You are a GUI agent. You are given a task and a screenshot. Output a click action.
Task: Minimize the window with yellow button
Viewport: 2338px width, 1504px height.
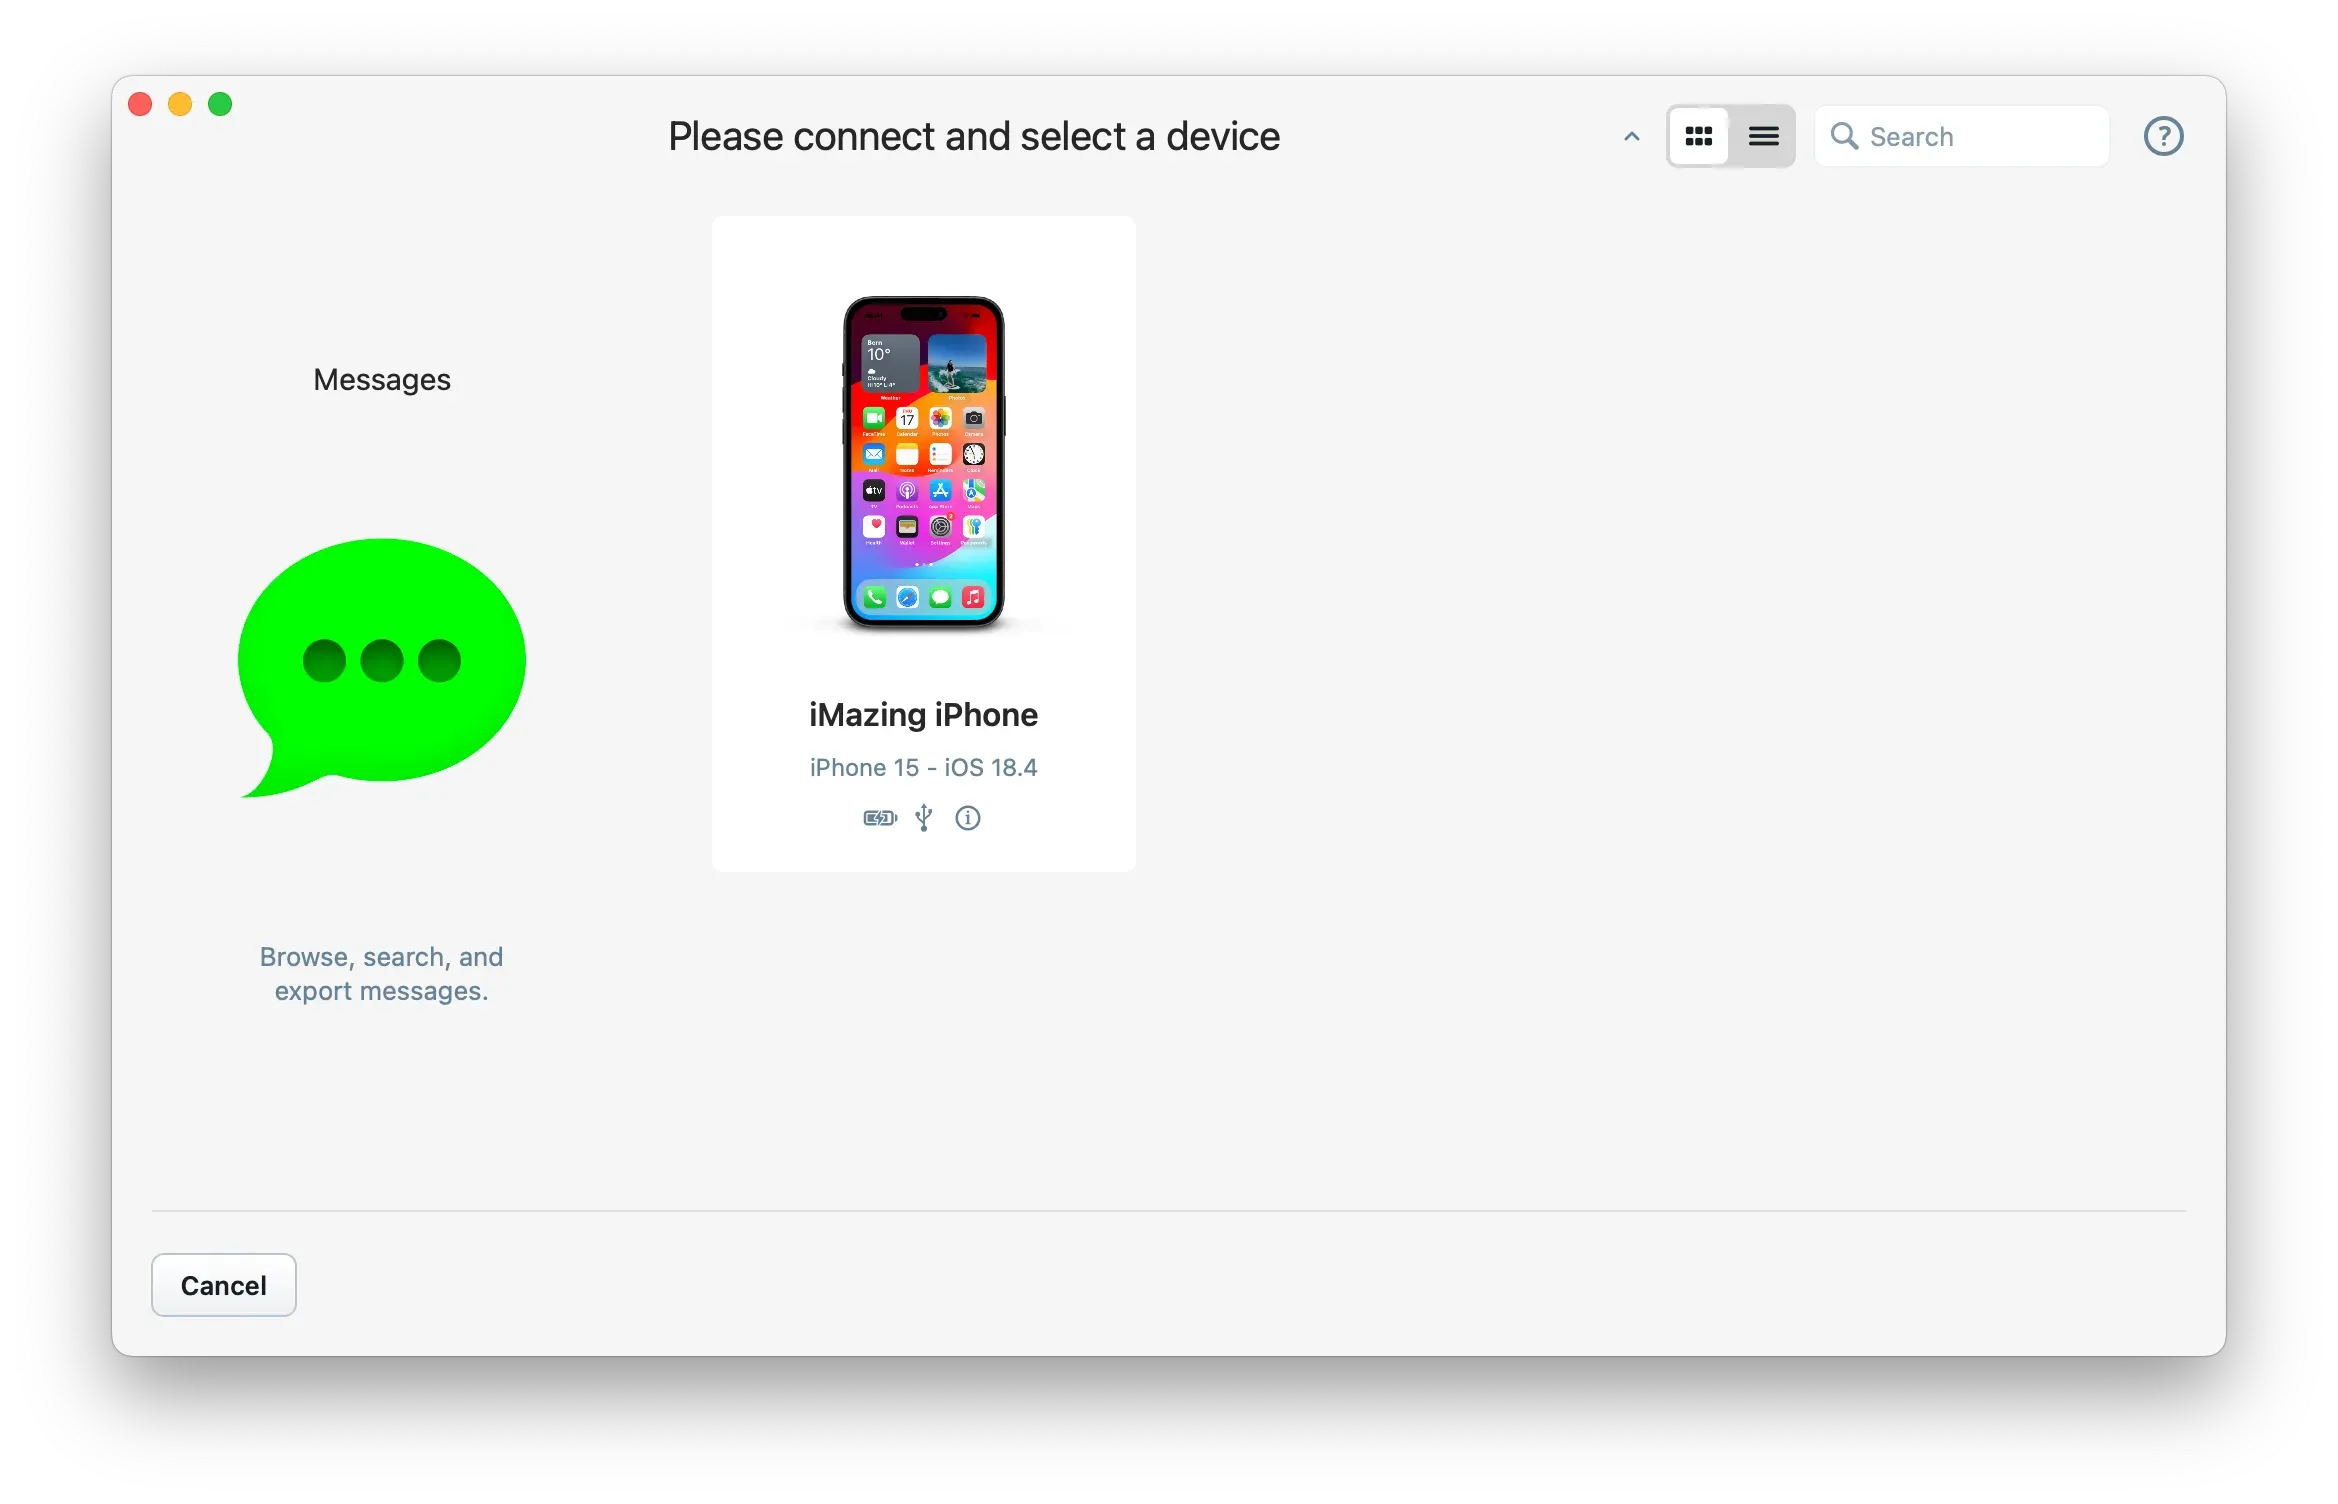(180, 104)
